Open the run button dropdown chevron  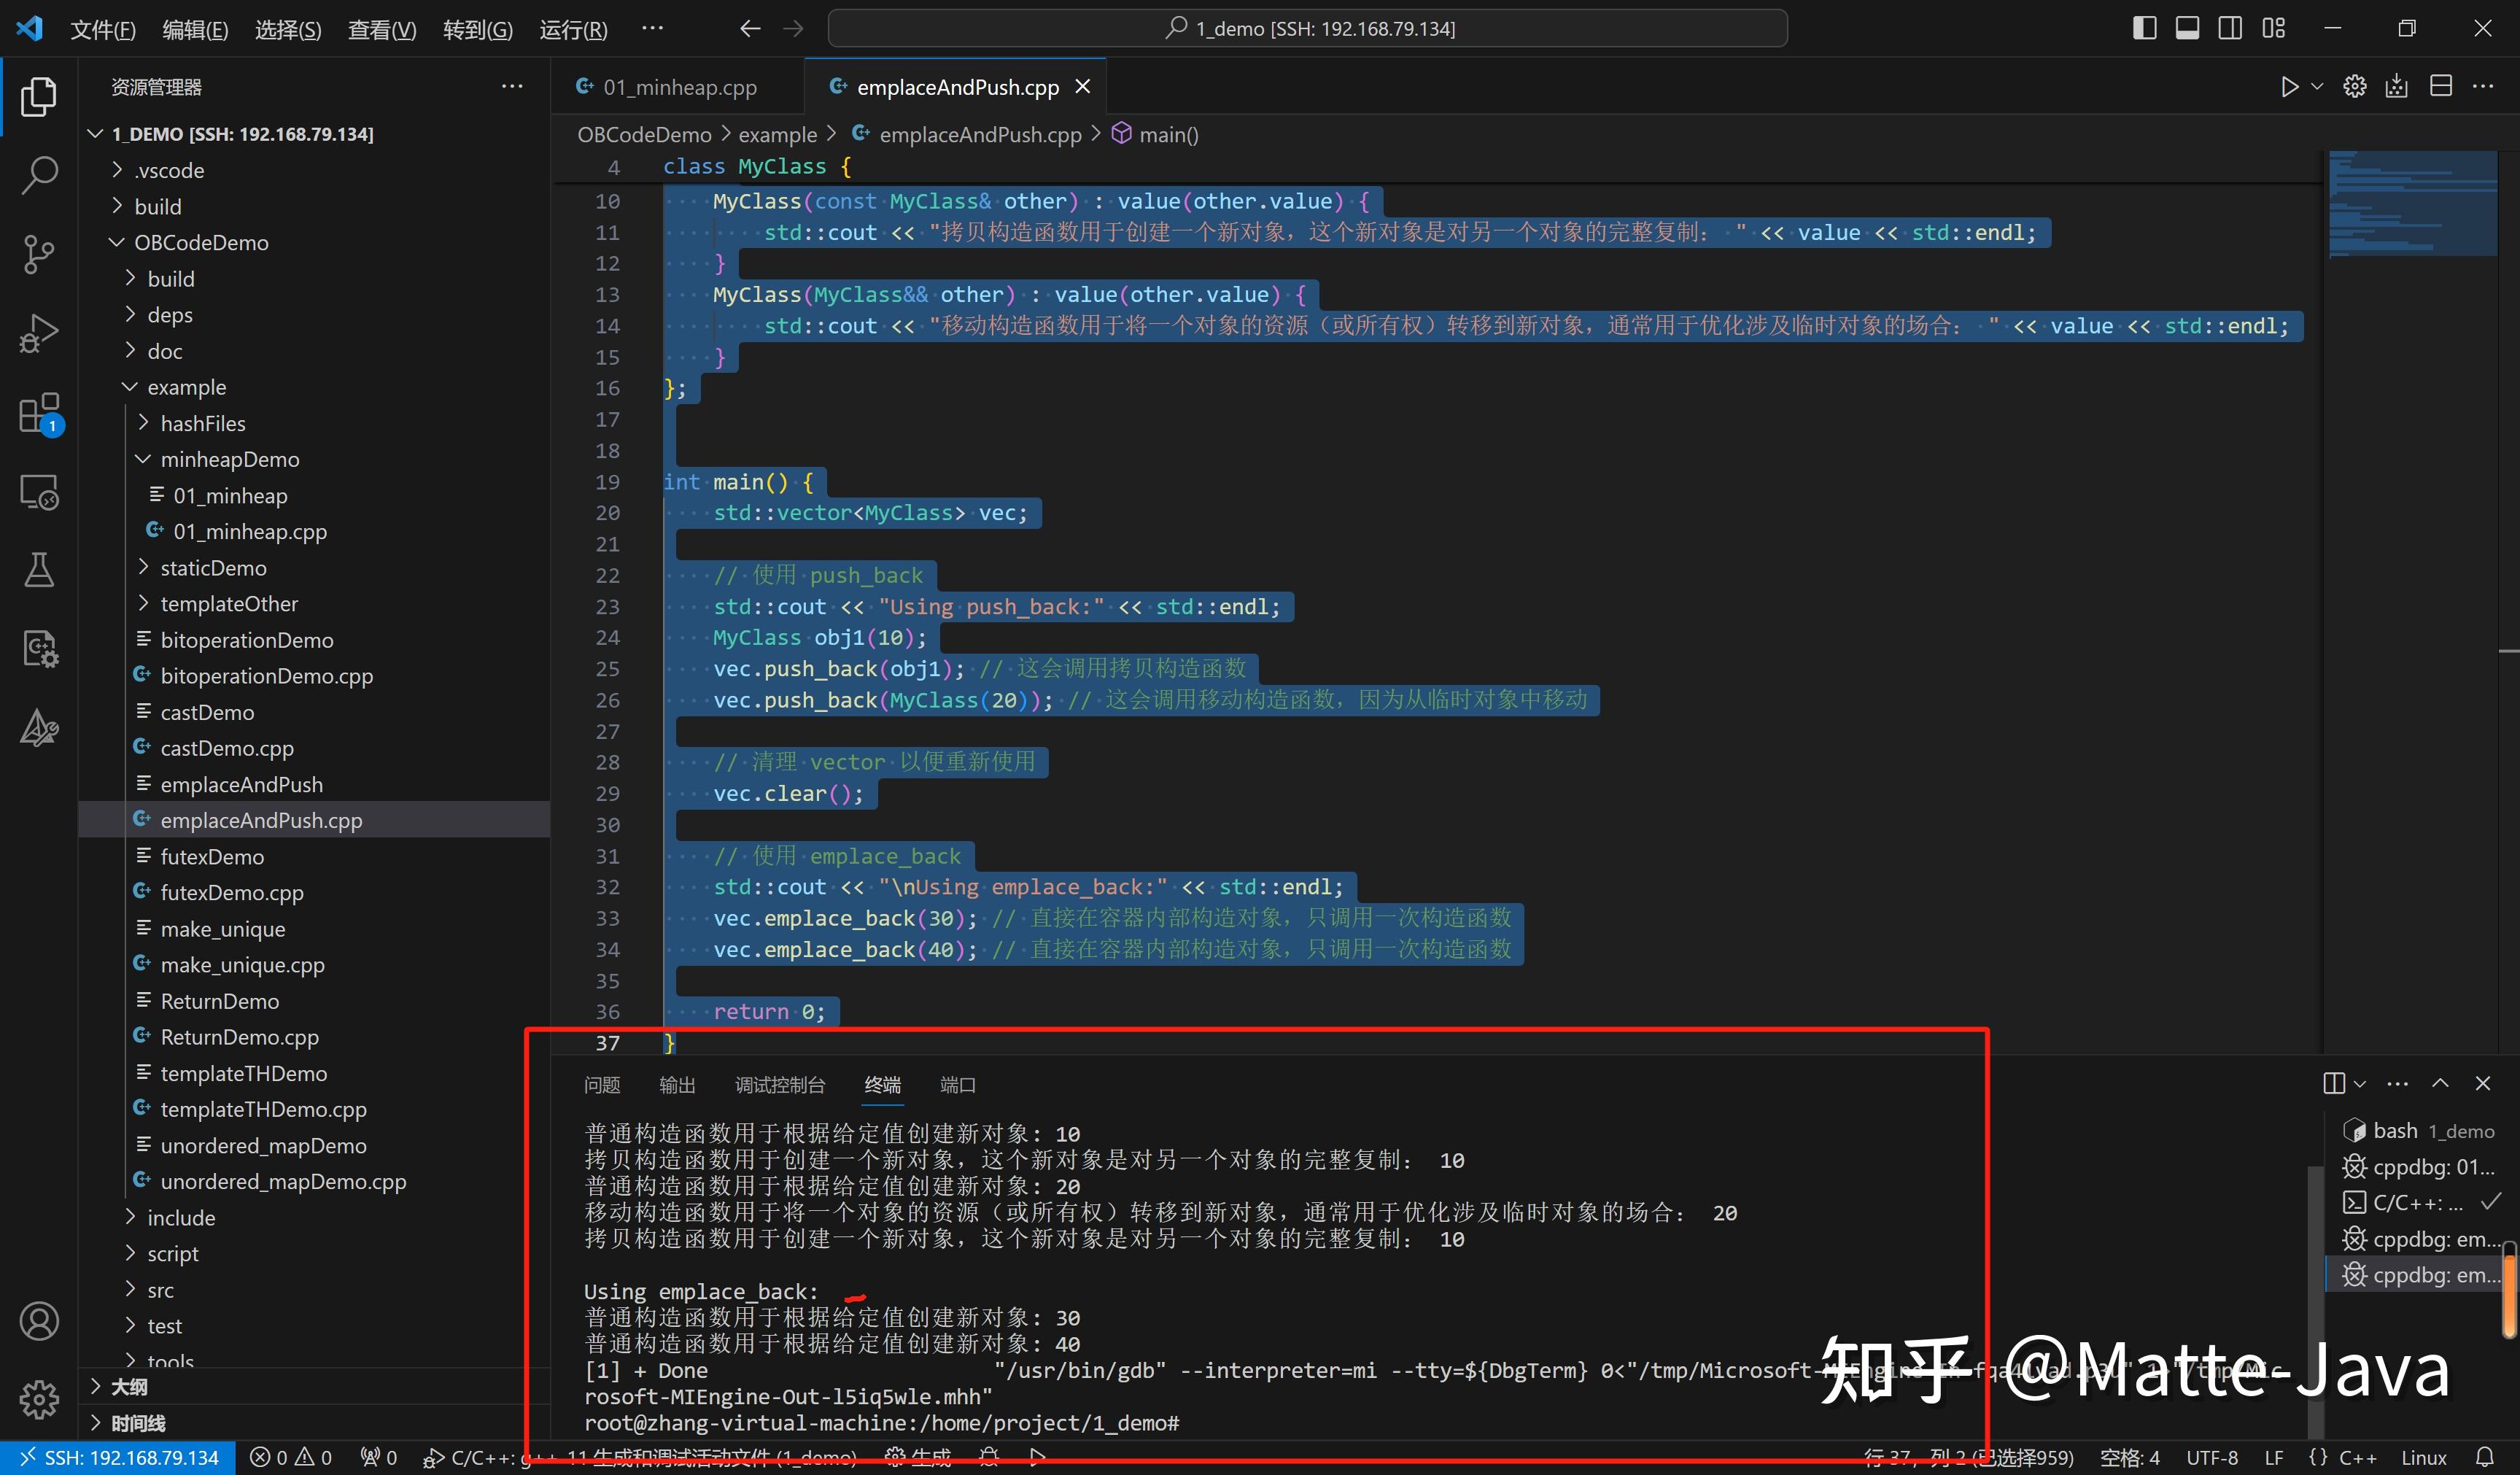click(2317, 86)
